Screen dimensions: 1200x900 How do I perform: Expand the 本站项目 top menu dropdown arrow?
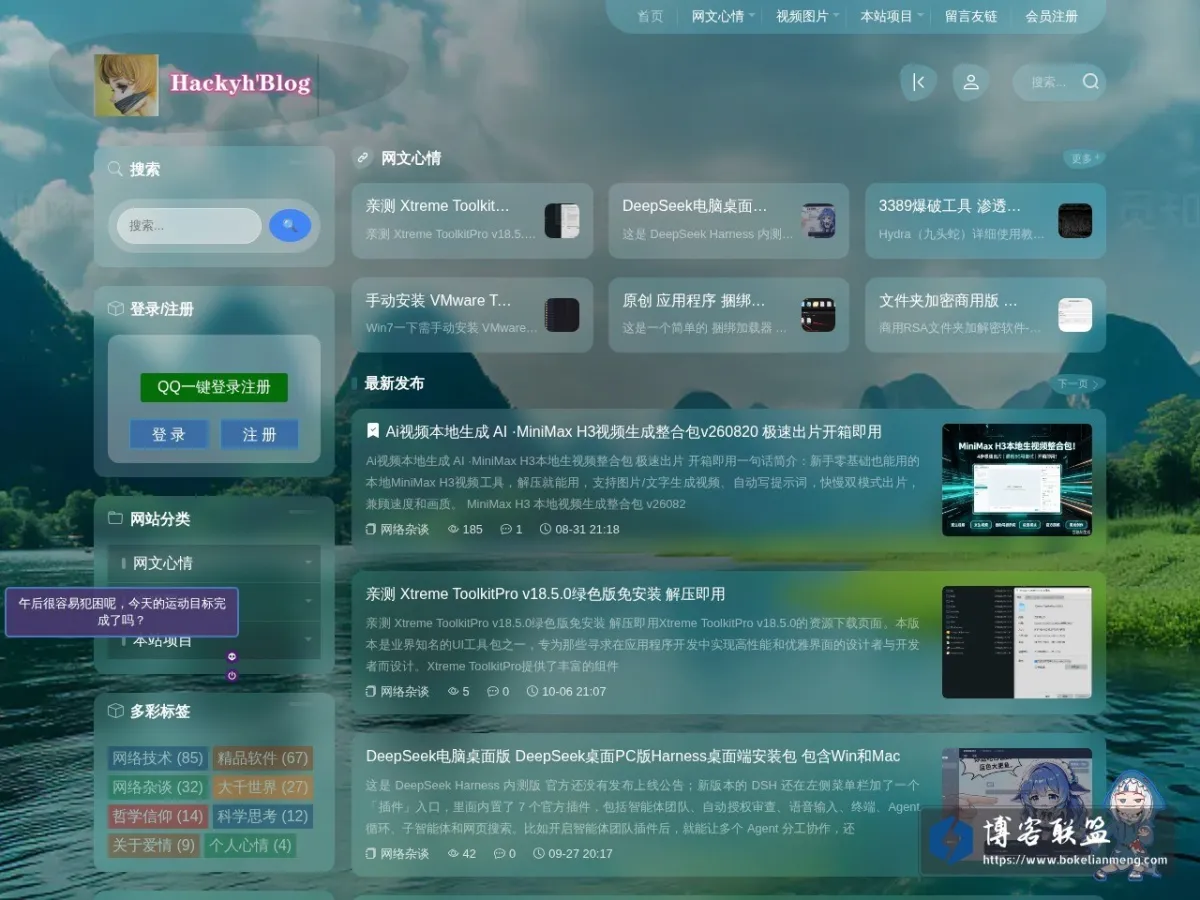point(920,16)
